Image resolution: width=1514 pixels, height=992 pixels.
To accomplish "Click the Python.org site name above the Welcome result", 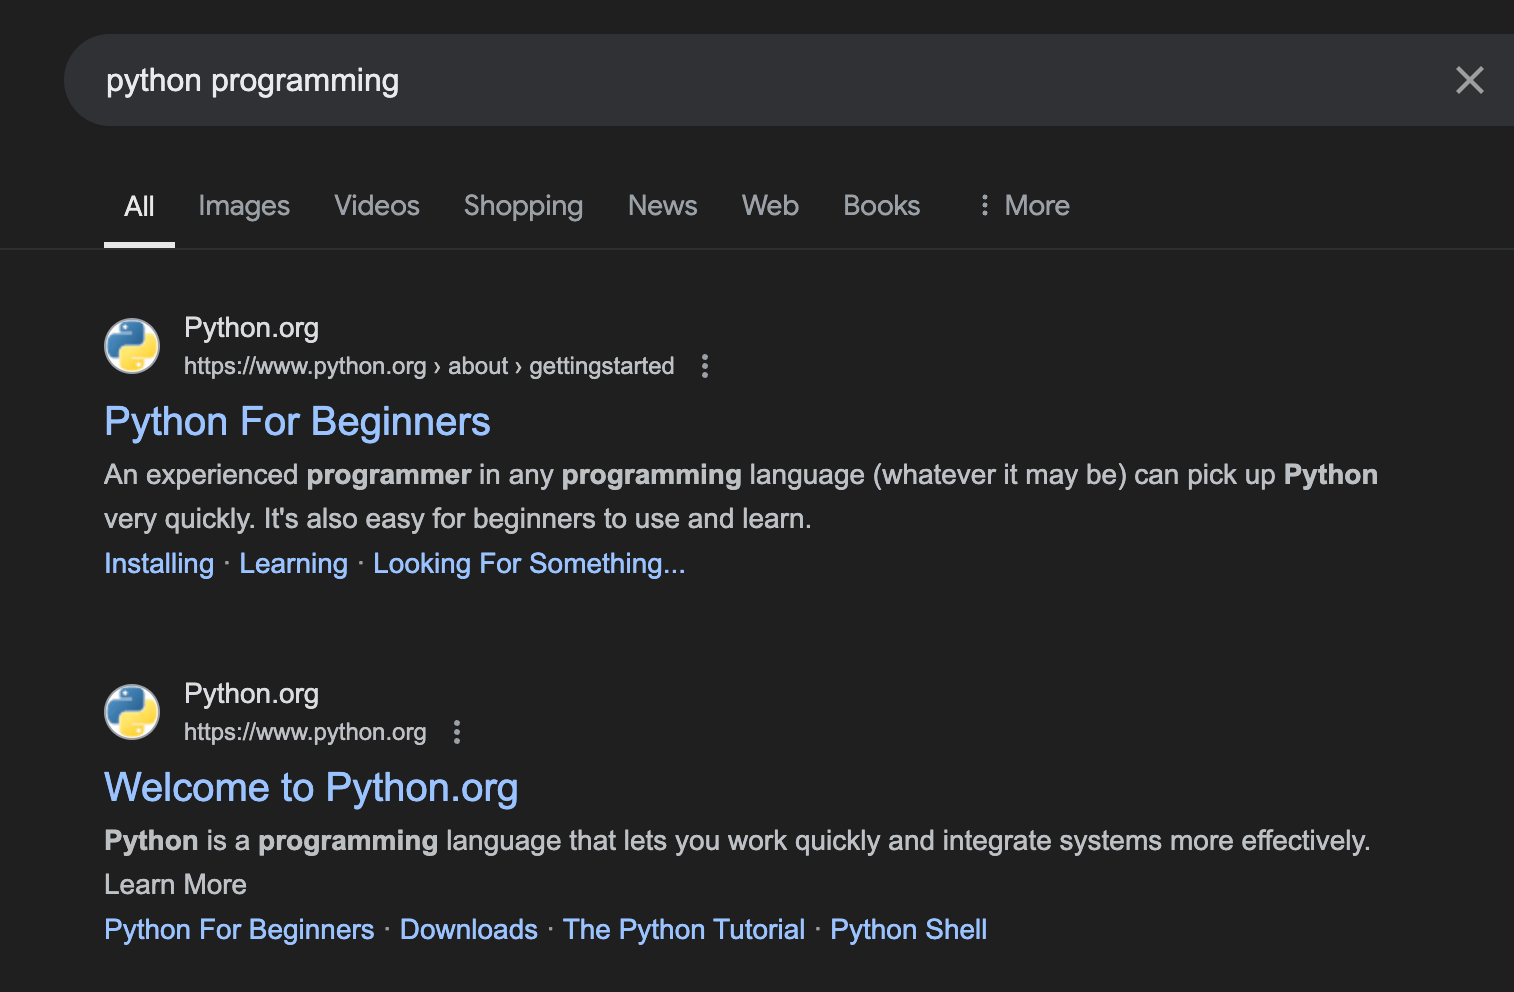I will [x=251, y=694].
